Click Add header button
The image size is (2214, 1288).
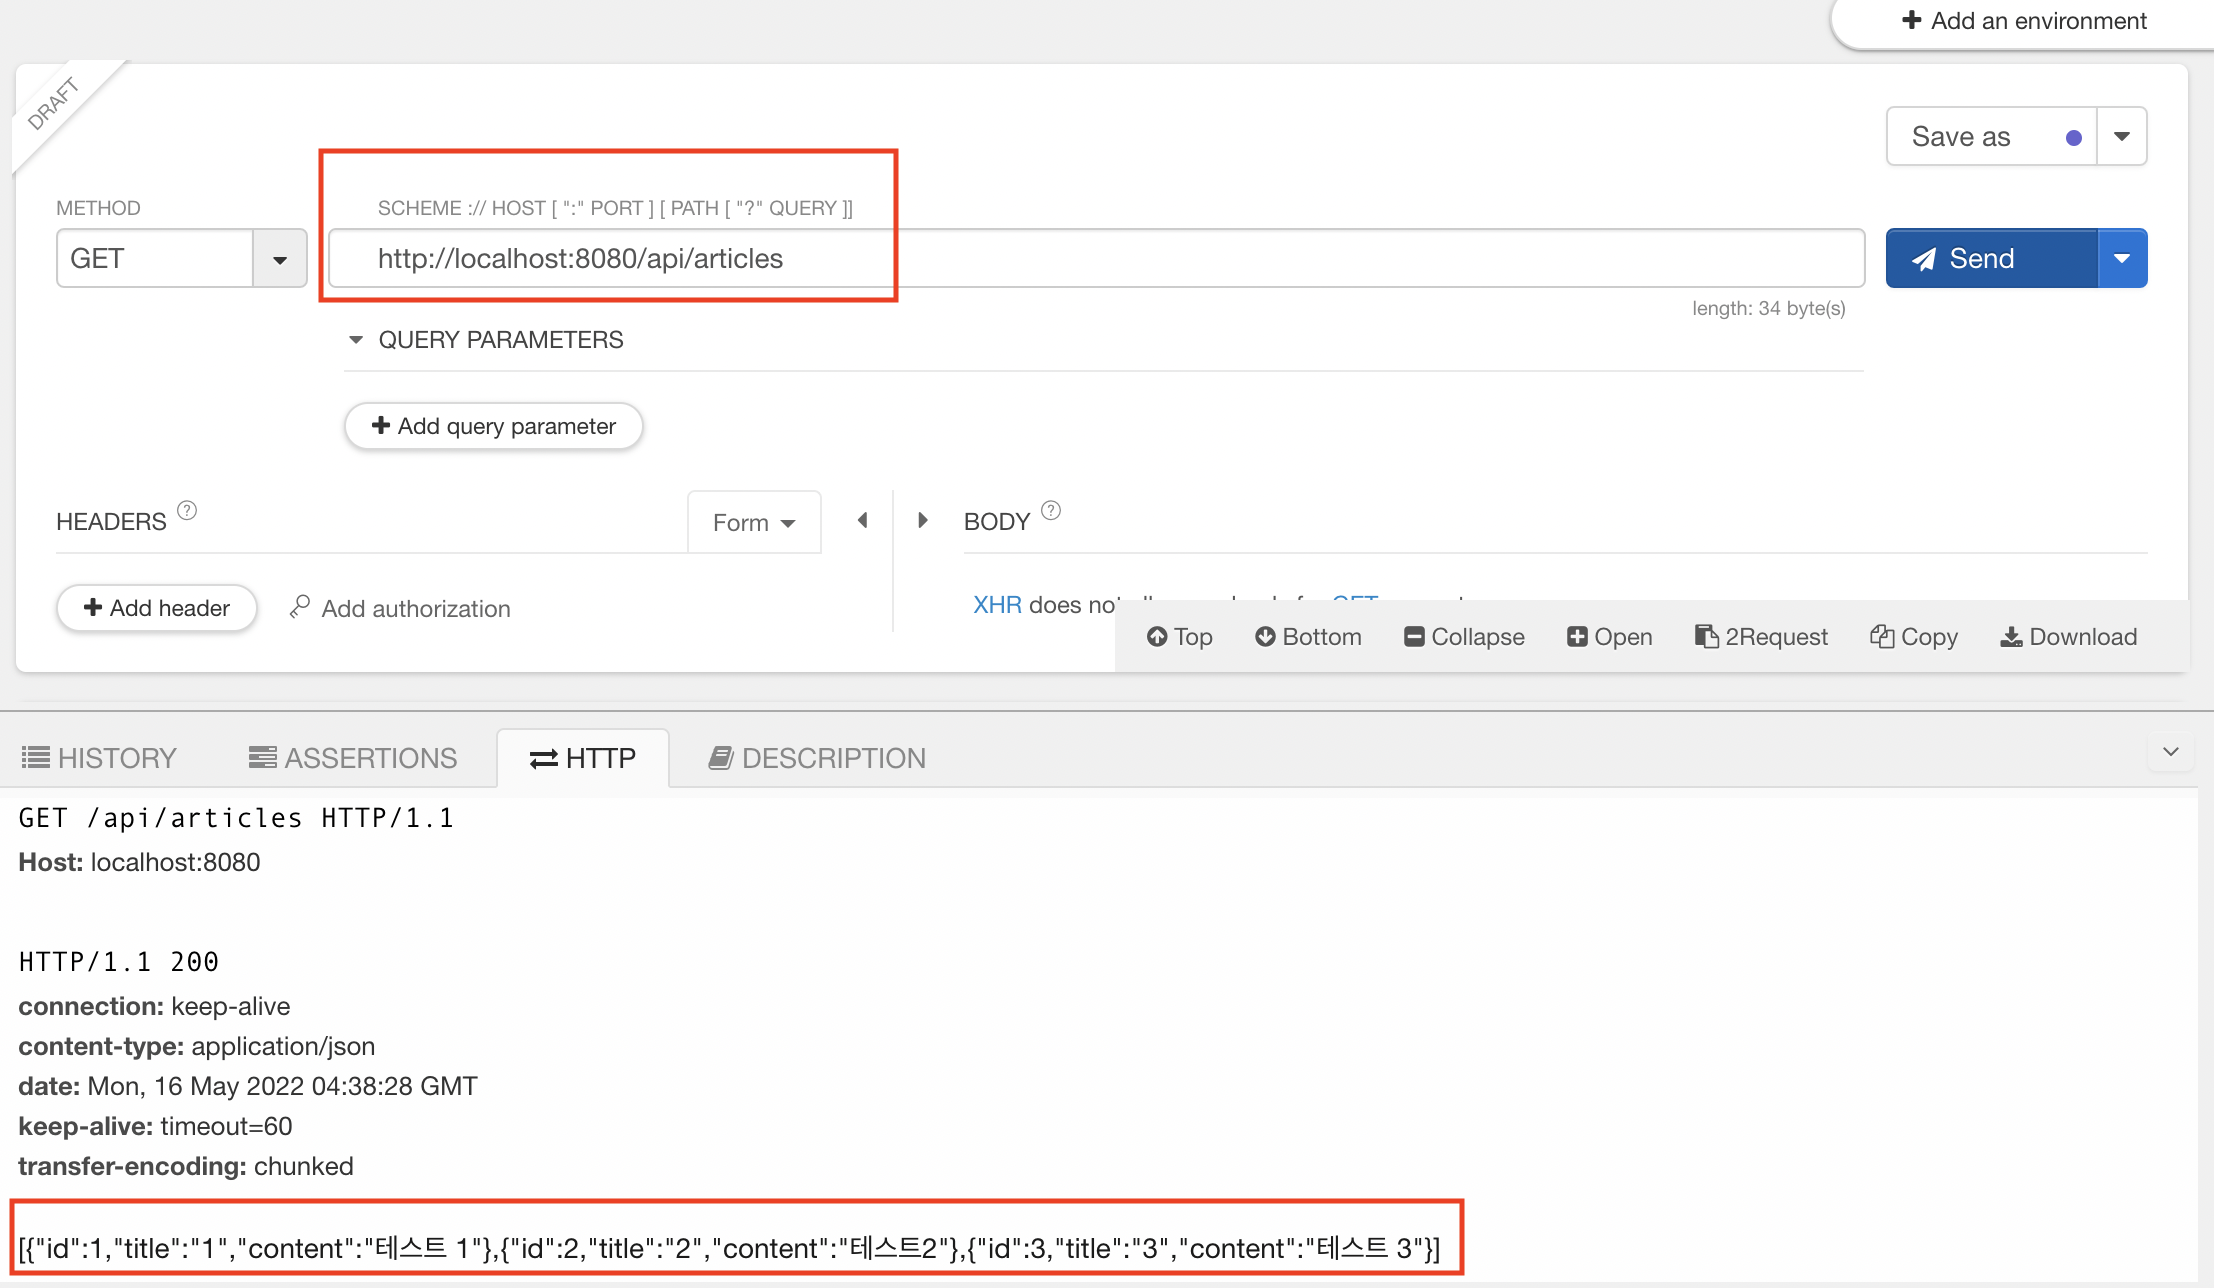157,608
